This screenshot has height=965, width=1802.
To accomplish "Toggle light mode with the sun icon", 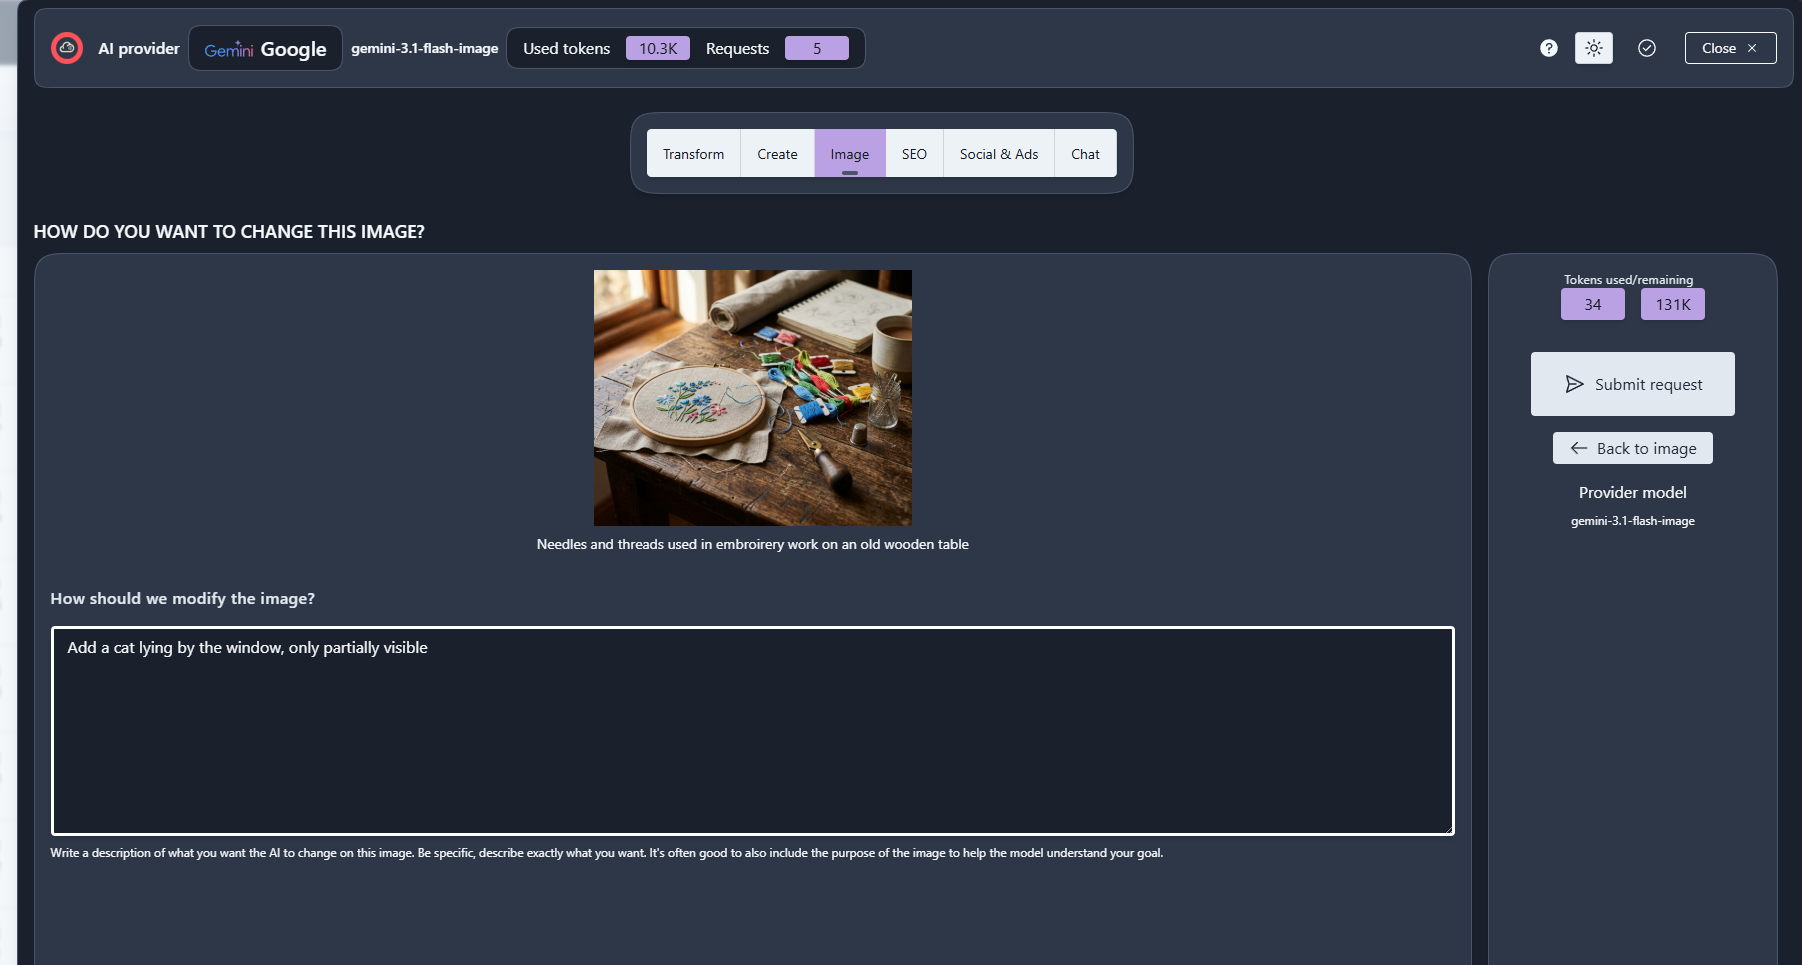I will pyautogui.click(x=1594, y=48).
